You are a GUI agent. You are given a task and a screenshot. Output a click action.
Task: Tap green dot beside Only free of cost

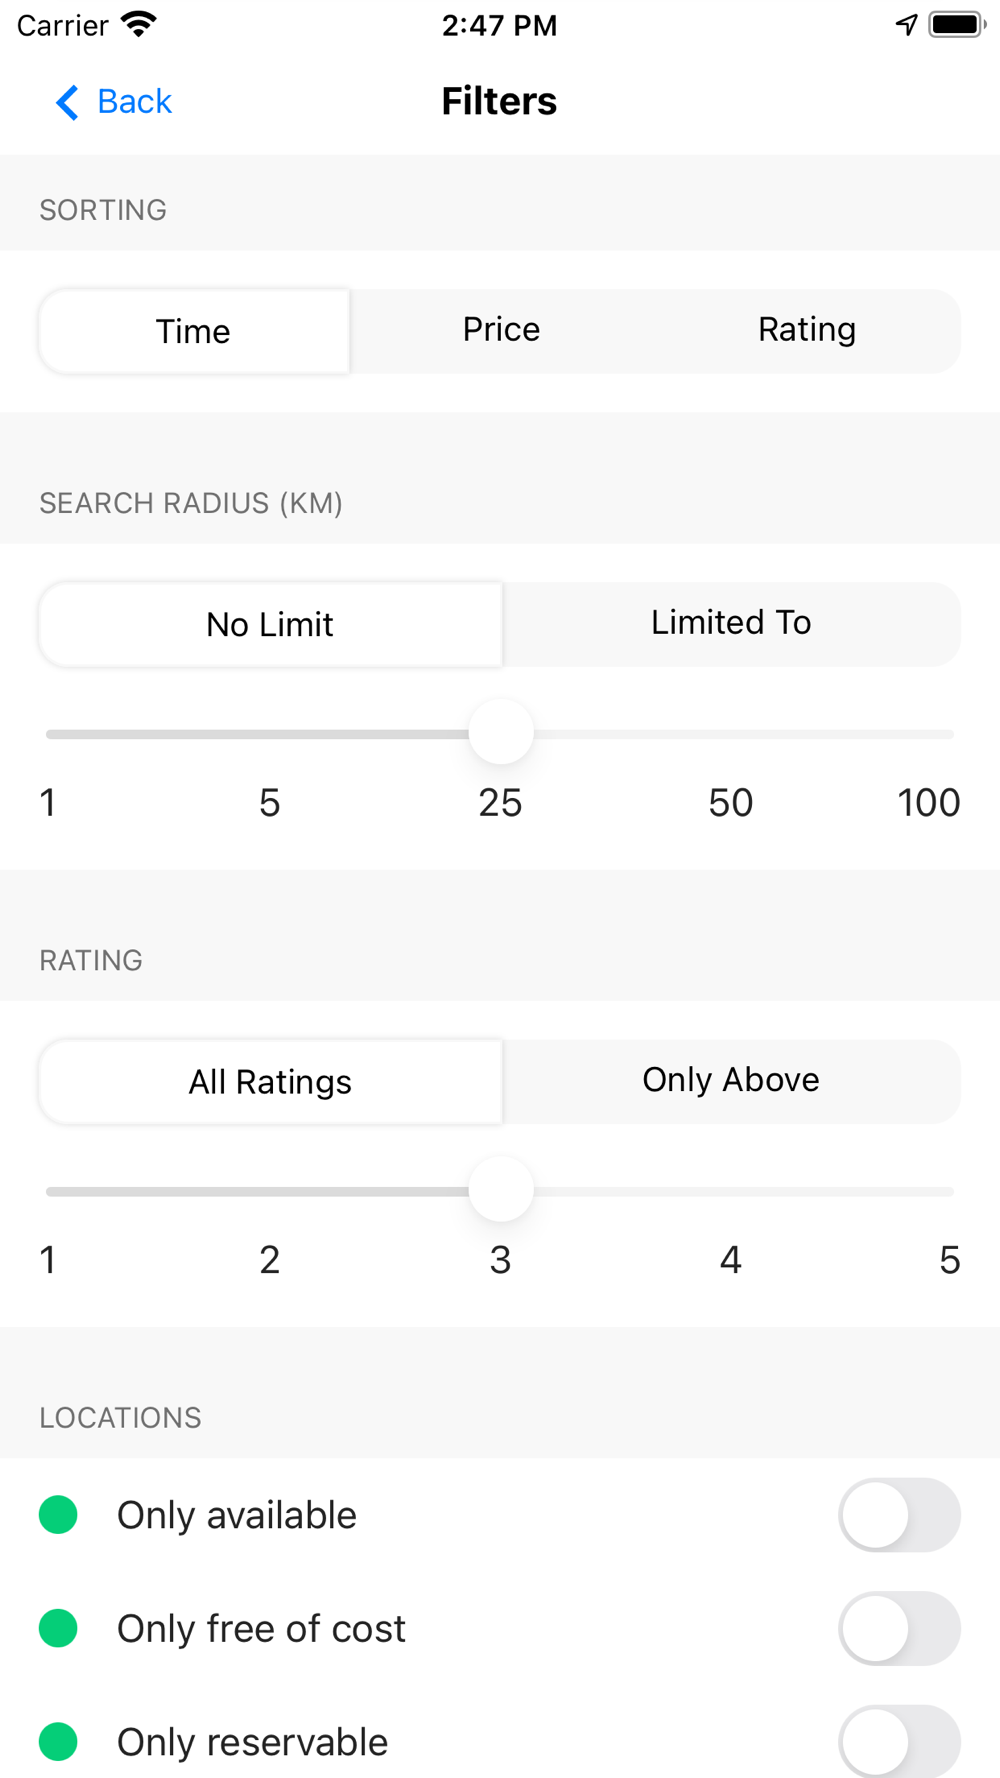pyautogui.click(x=58, y=1628)
